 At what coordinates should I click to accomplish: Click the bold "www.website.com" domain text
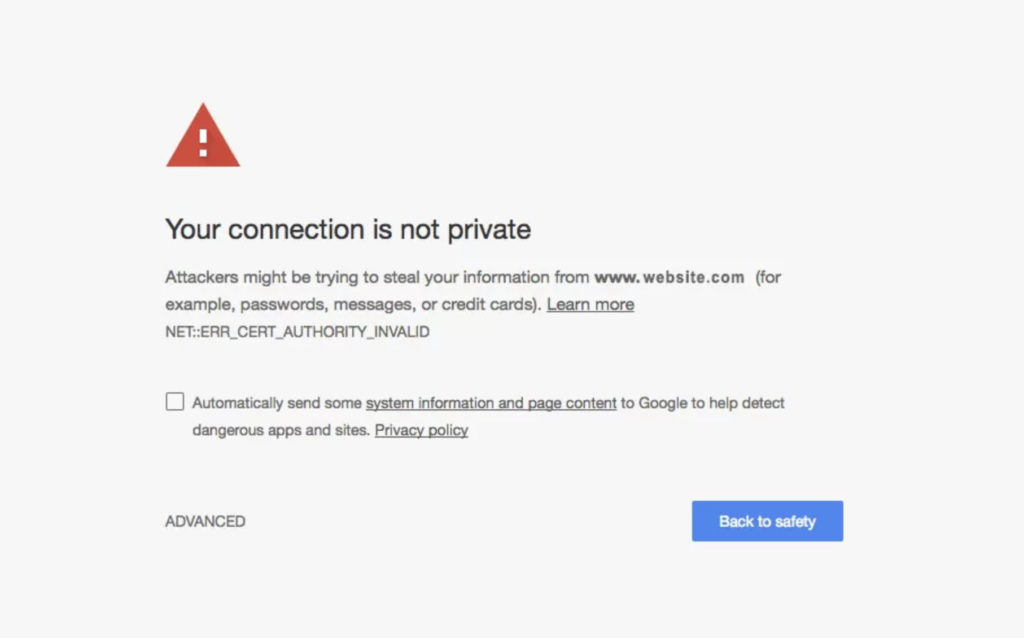point(668,277)
